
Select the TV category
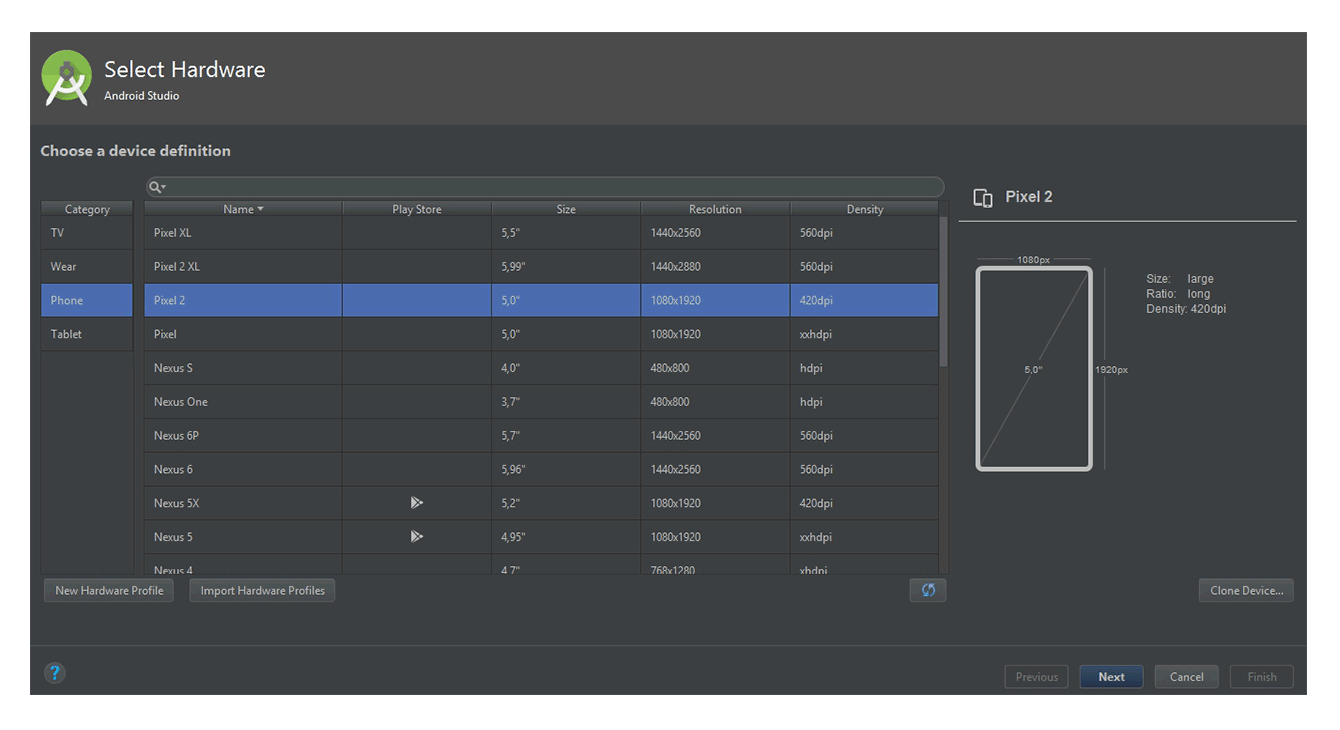pos(87,233)
